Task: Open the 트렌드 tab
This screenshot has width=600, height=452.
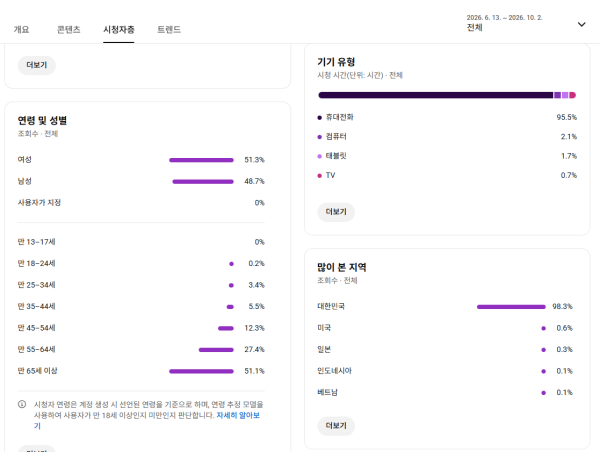Action: 169,29
